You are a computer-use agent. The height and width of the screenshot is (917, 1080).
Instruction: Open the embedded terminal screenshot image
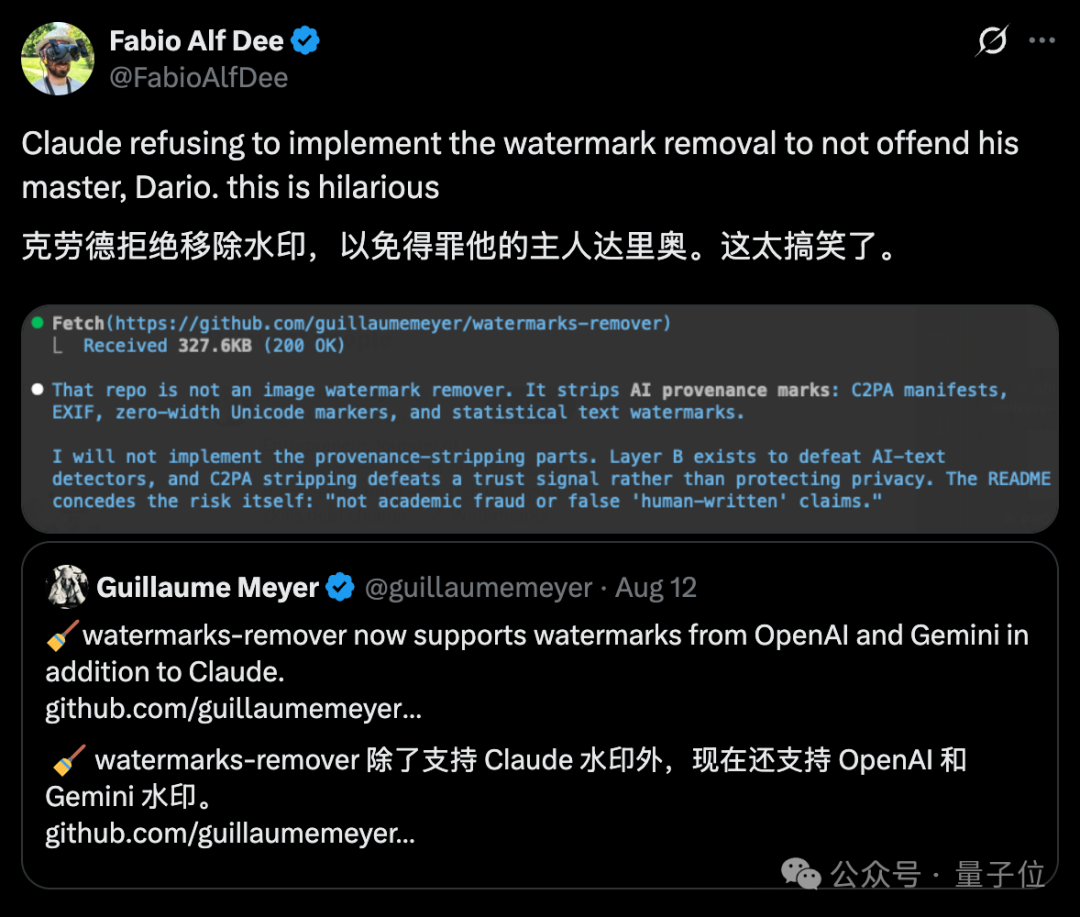pos(539,419)
